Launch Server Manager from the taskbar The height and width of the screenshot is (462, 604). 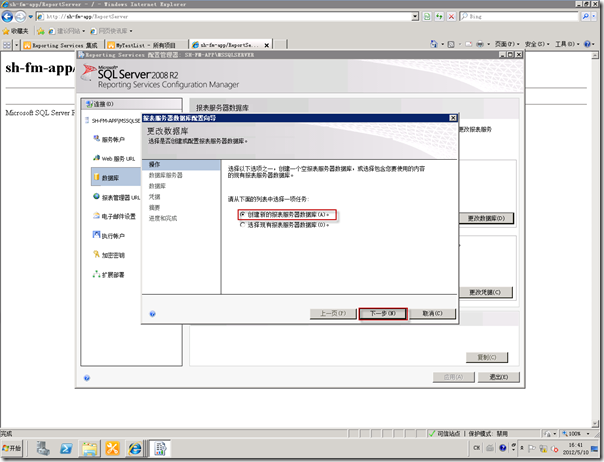pos(43,449)
